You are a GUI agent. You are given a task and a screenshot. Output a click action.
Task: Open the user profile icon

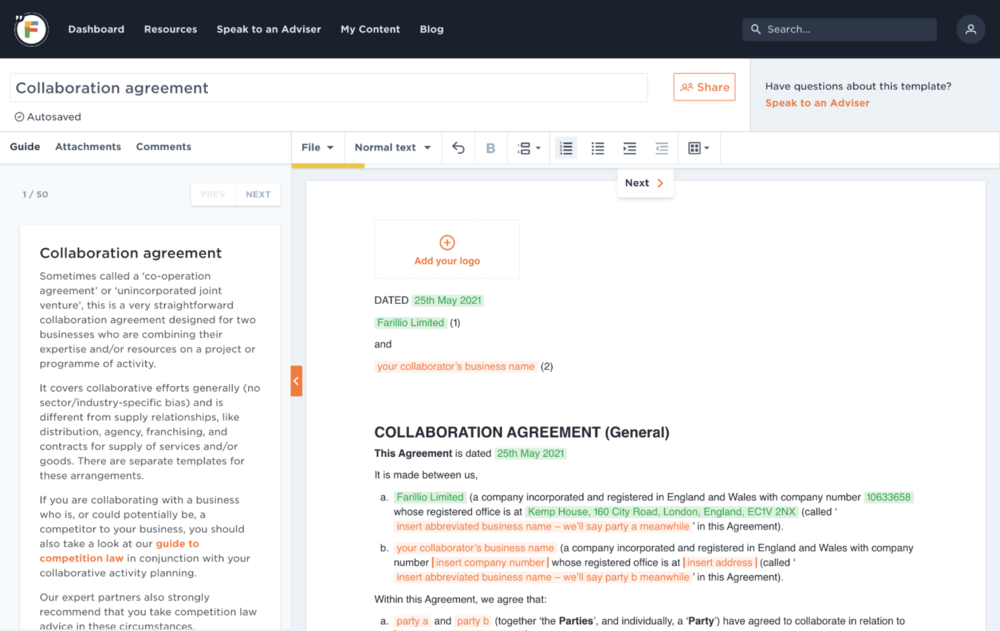[x=970, y=29]
